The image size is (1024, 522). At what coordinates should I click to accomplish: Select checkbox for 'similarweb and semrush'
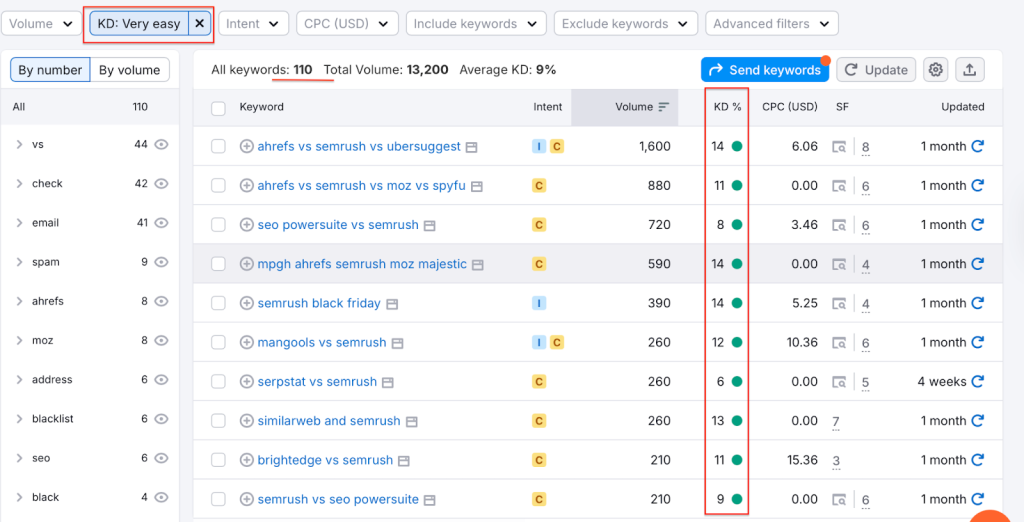tap(219, 421)
